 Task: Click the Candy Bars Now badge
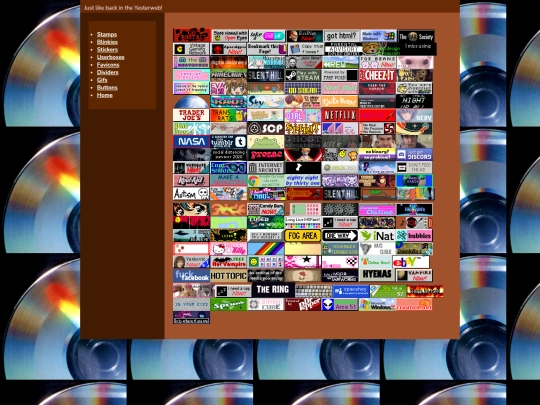tap(266, 209)
